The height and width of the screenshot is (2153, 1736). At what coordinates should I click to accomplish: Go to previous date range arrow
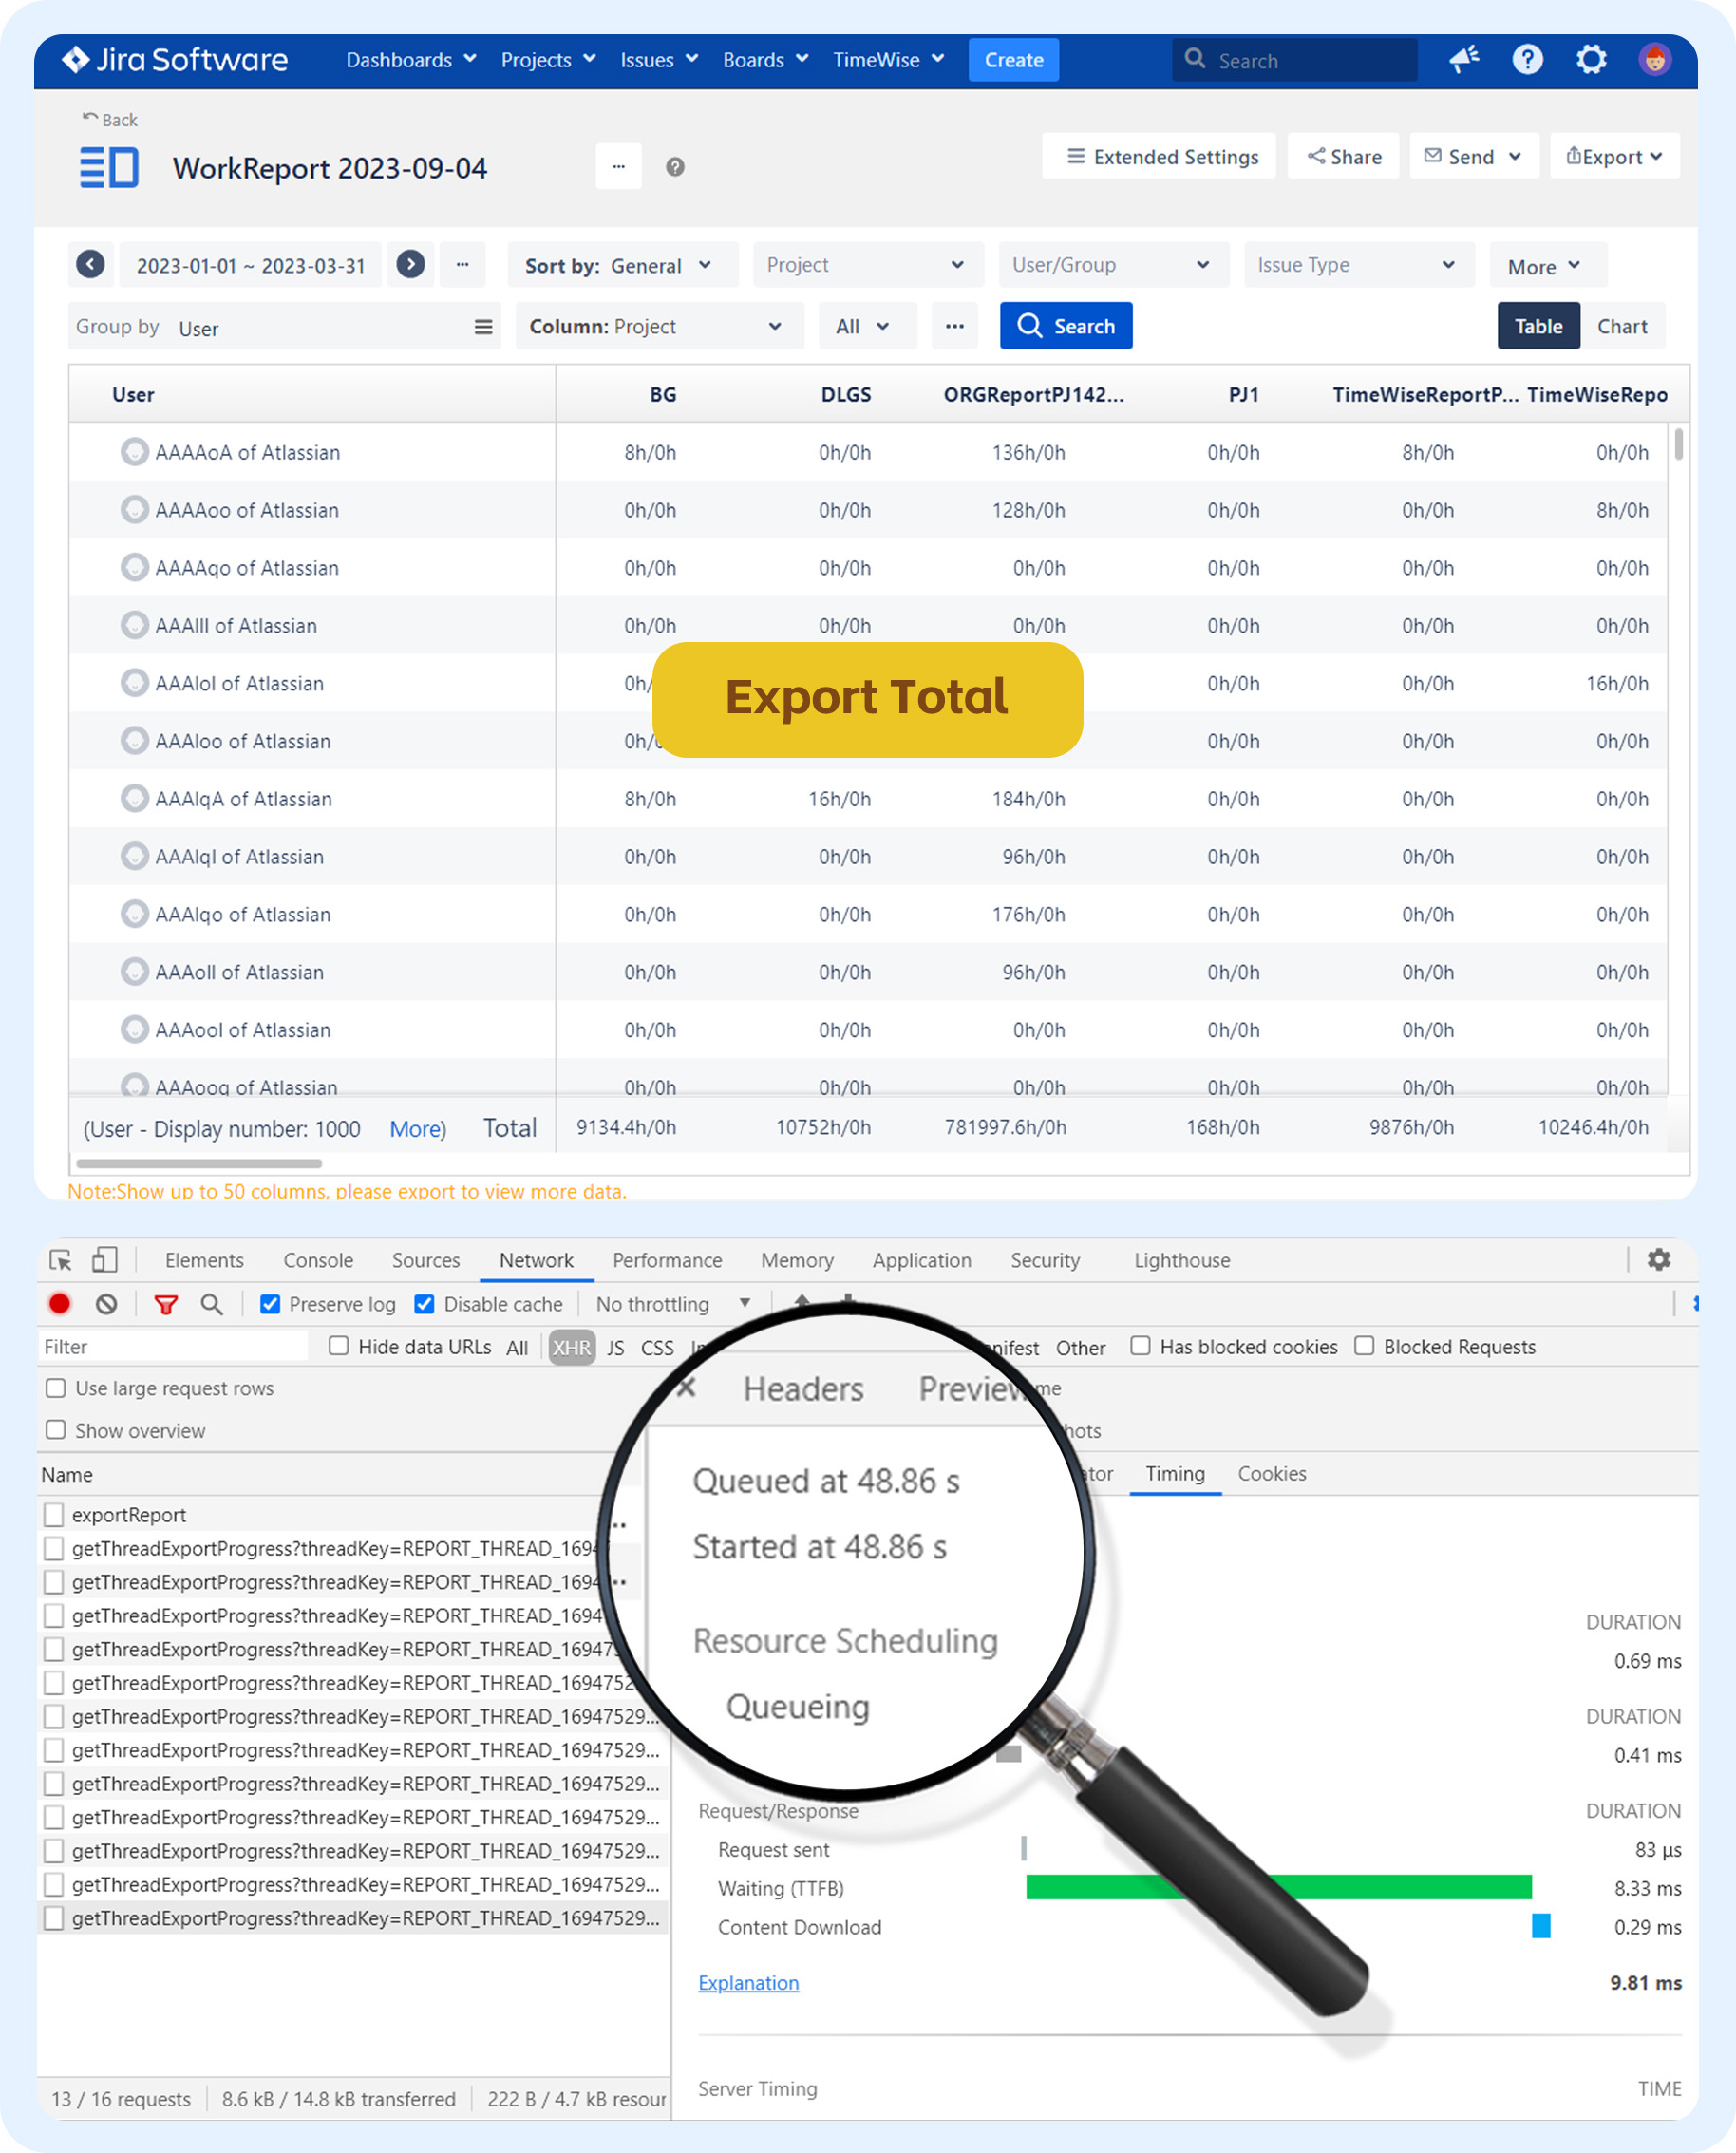[90, 264]
